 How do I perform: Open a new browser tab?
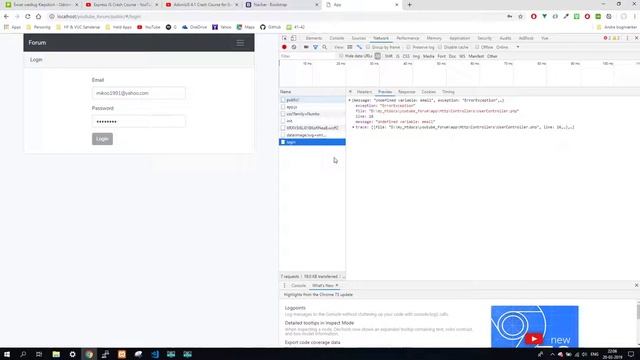(x=409, y=5)
